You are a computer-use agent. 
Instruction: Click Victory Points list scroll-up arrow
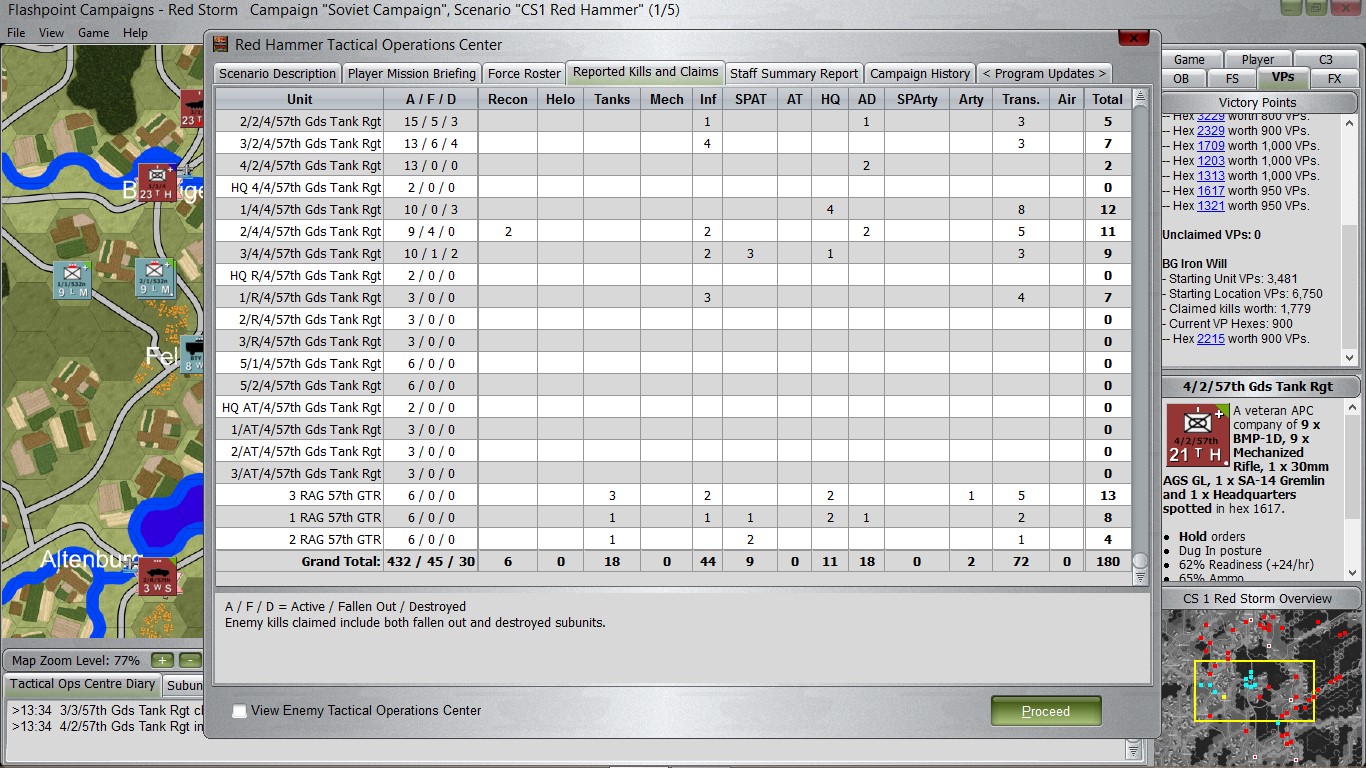coord(1351,121)
